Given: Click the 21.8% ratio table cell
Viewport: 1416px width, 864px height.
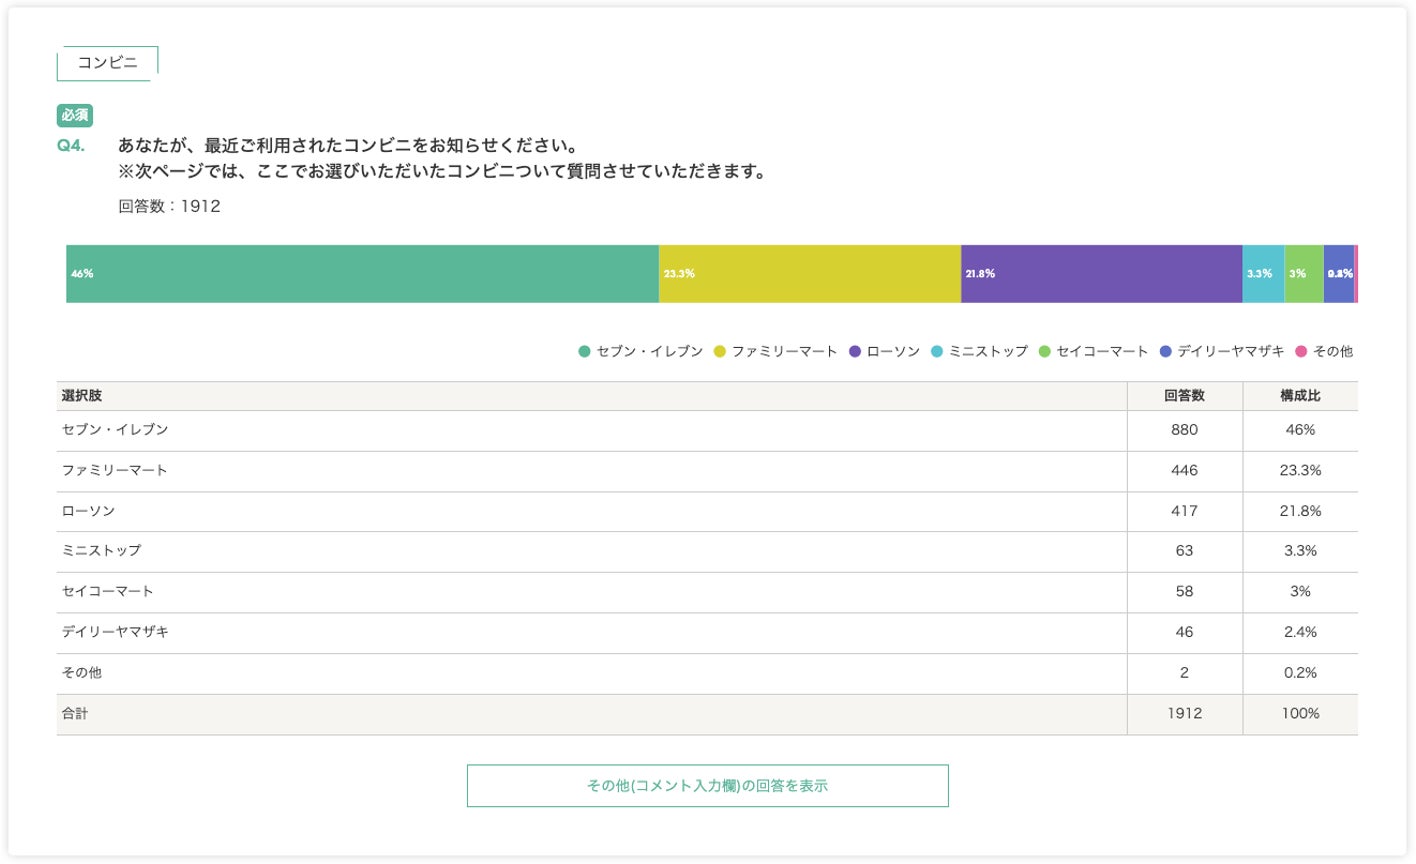Looking at the screenshot, I should pos(1300,511).
